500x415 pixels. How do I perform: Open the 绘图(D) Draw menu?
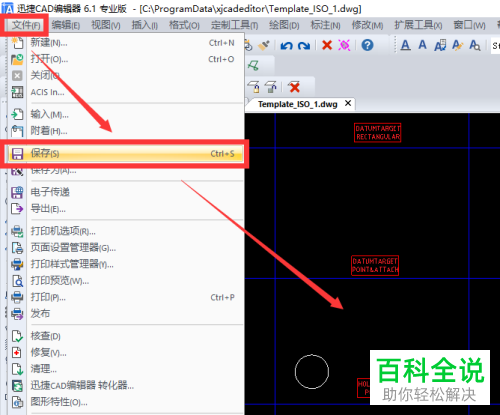pyautogui.click(x=284, y=25)
